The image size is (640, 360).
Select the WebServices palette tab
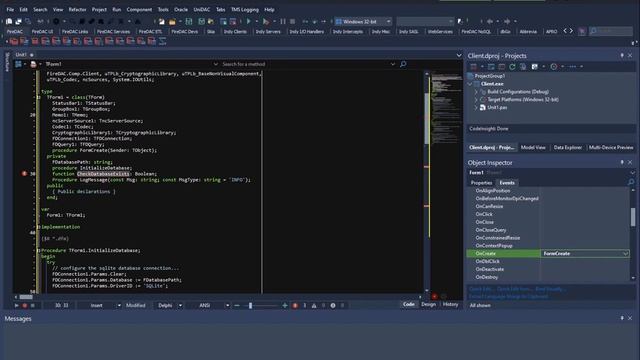point(440,31)
